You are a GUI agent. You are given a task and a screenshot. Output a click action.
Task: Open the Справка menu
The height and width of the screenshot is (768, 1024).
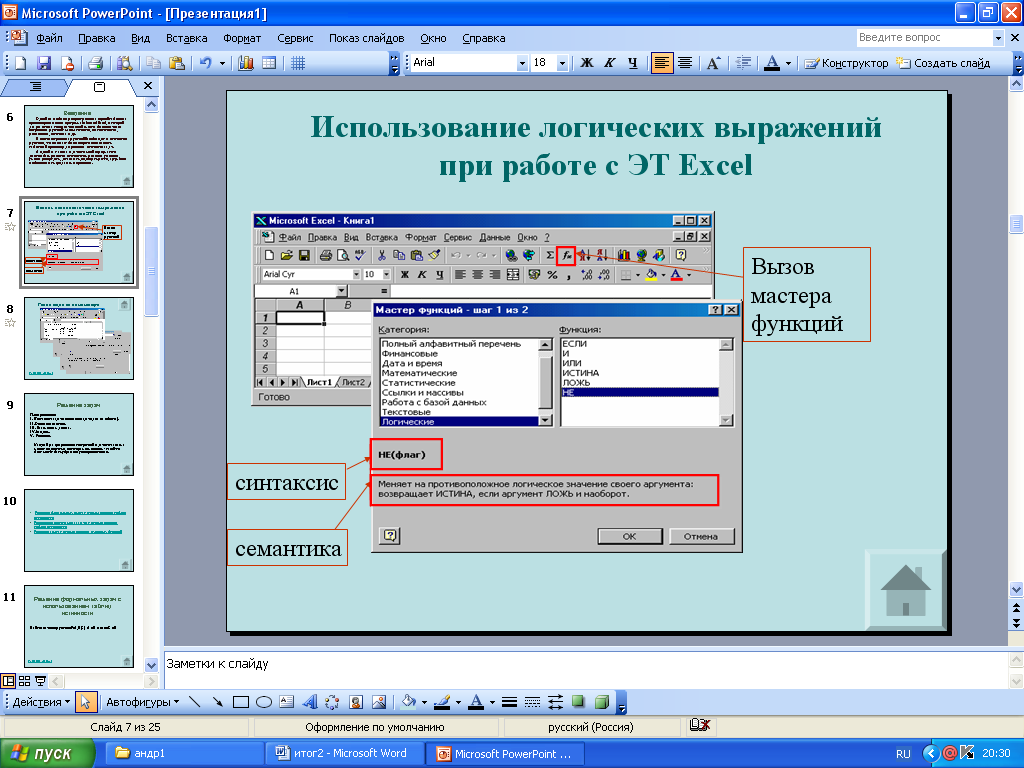click(483, 38)
